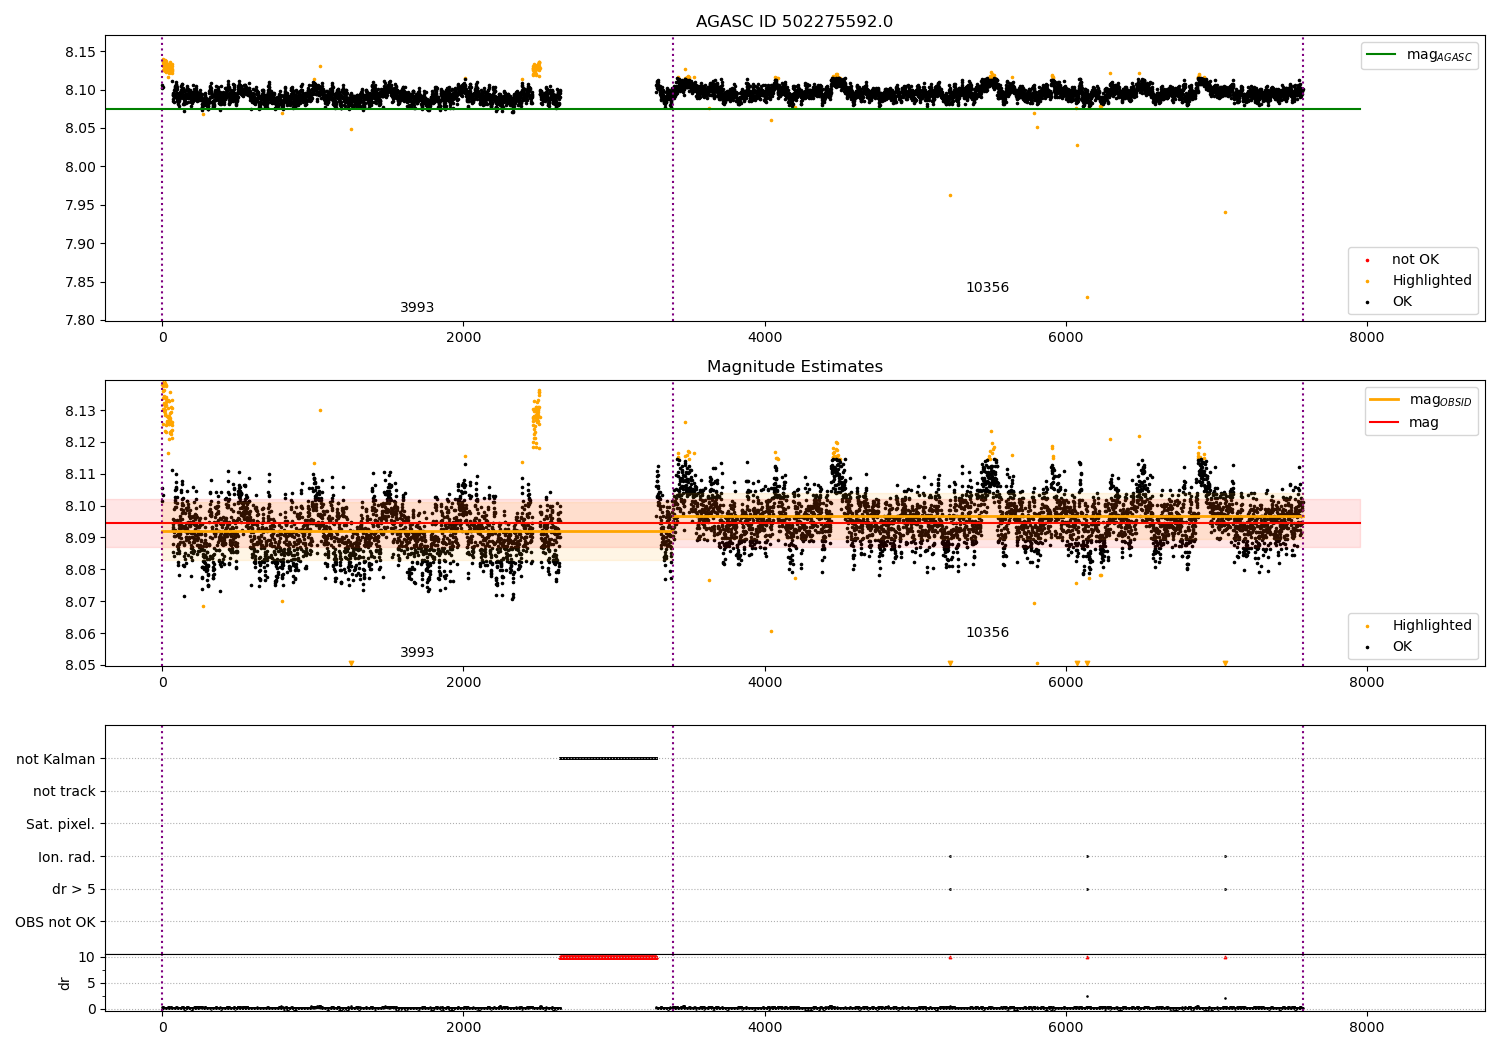This screenshot has width=1500, height=1050.
Task: Click the "OBS not OK" row label
Action: (56, 922)
